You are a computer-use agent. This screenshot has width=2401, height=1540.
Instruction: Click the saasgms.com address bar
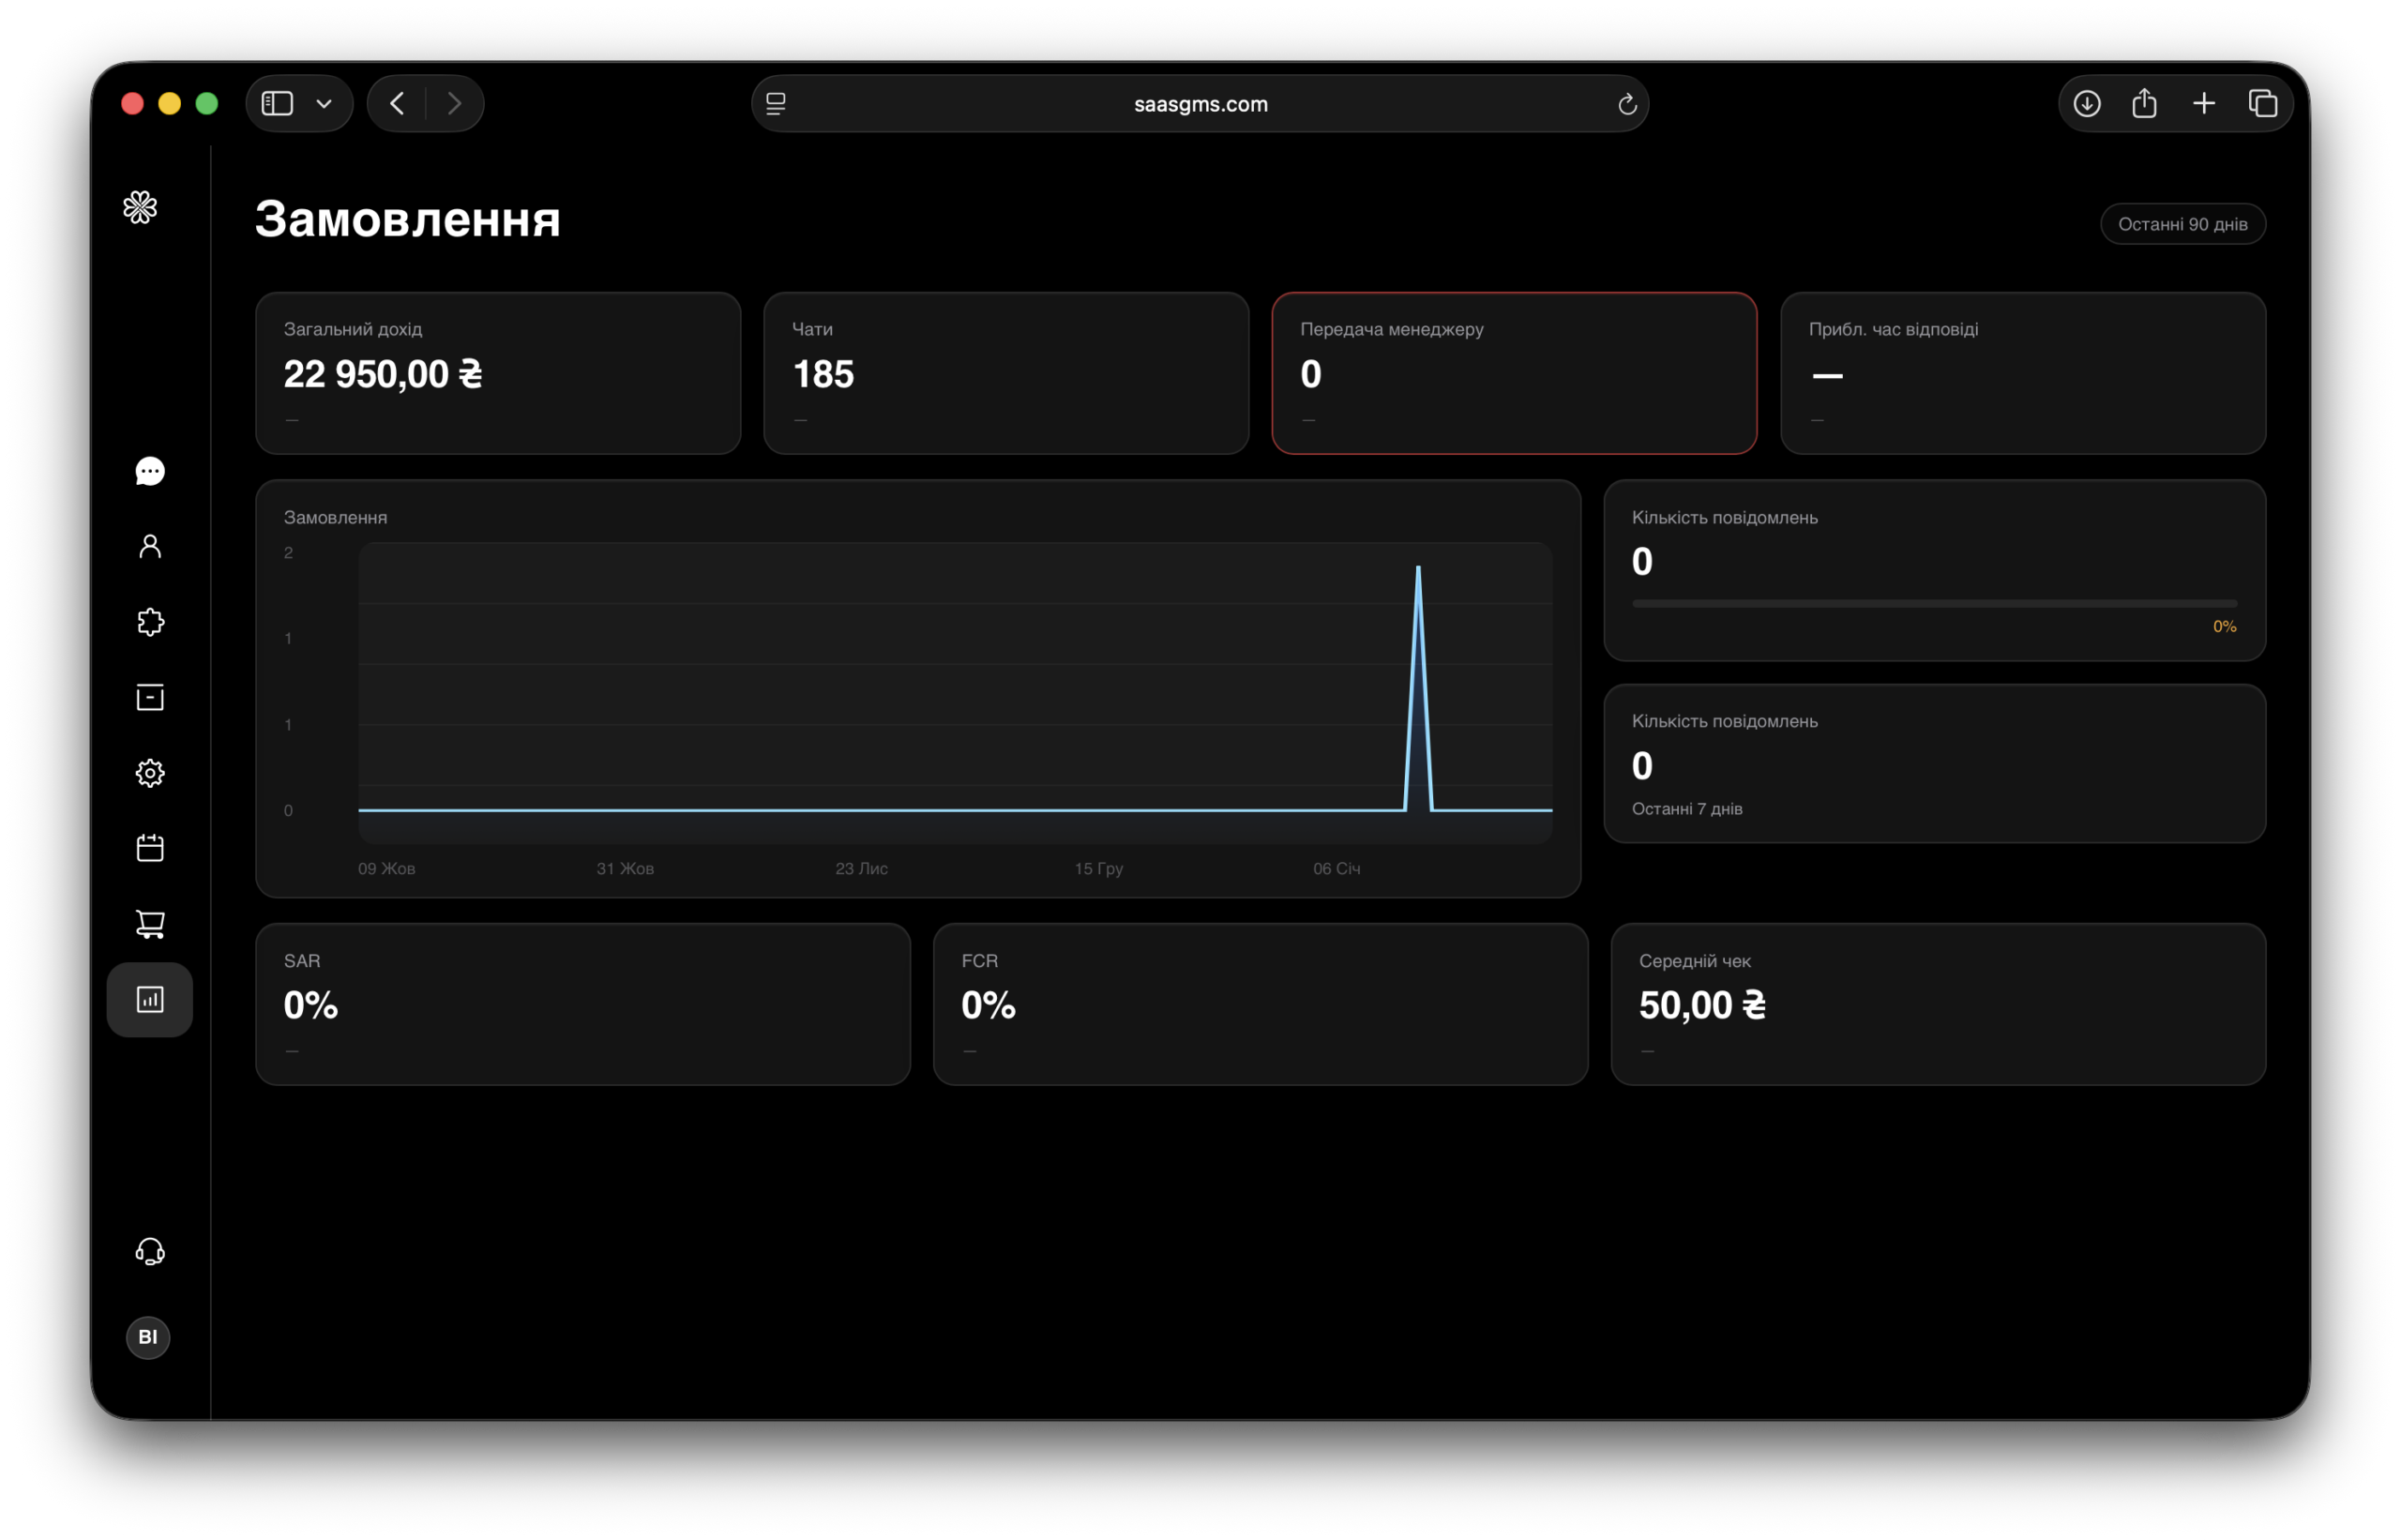tap(1200, 104)
